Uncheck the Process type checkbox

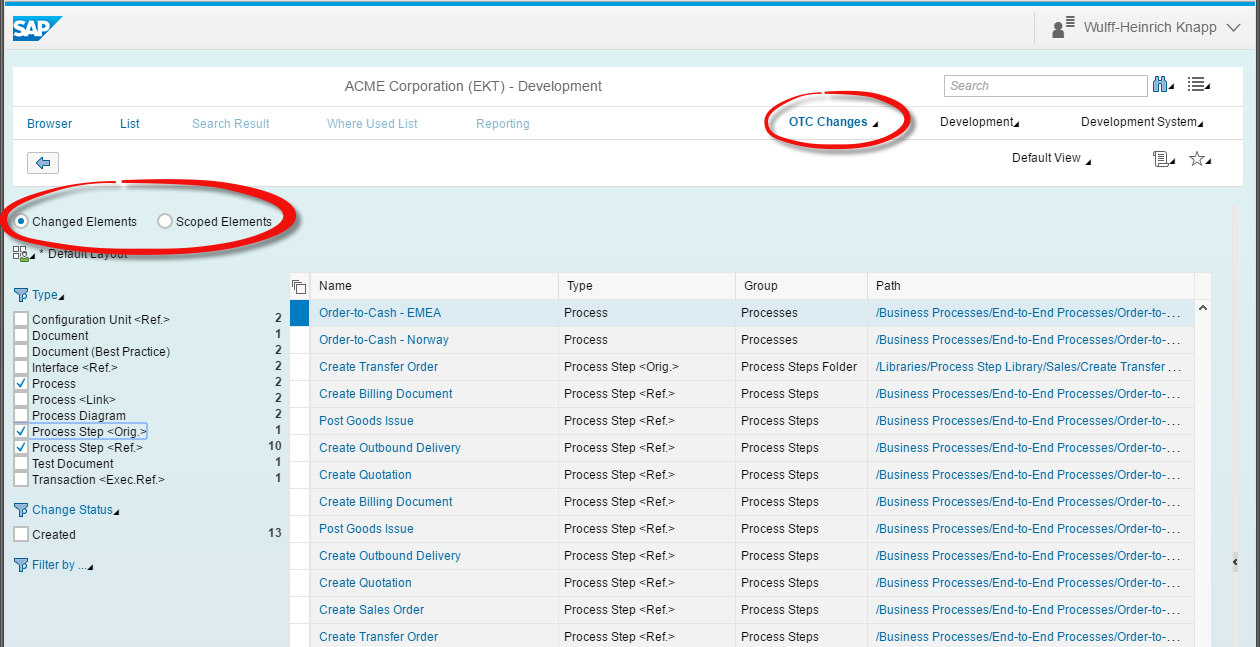click(21, 383)
